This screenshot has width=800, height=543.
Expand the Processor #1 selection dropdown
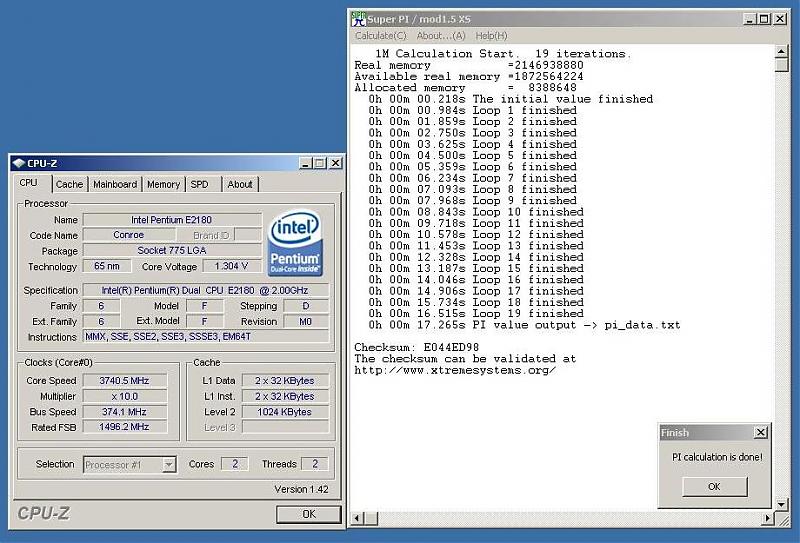169,464
